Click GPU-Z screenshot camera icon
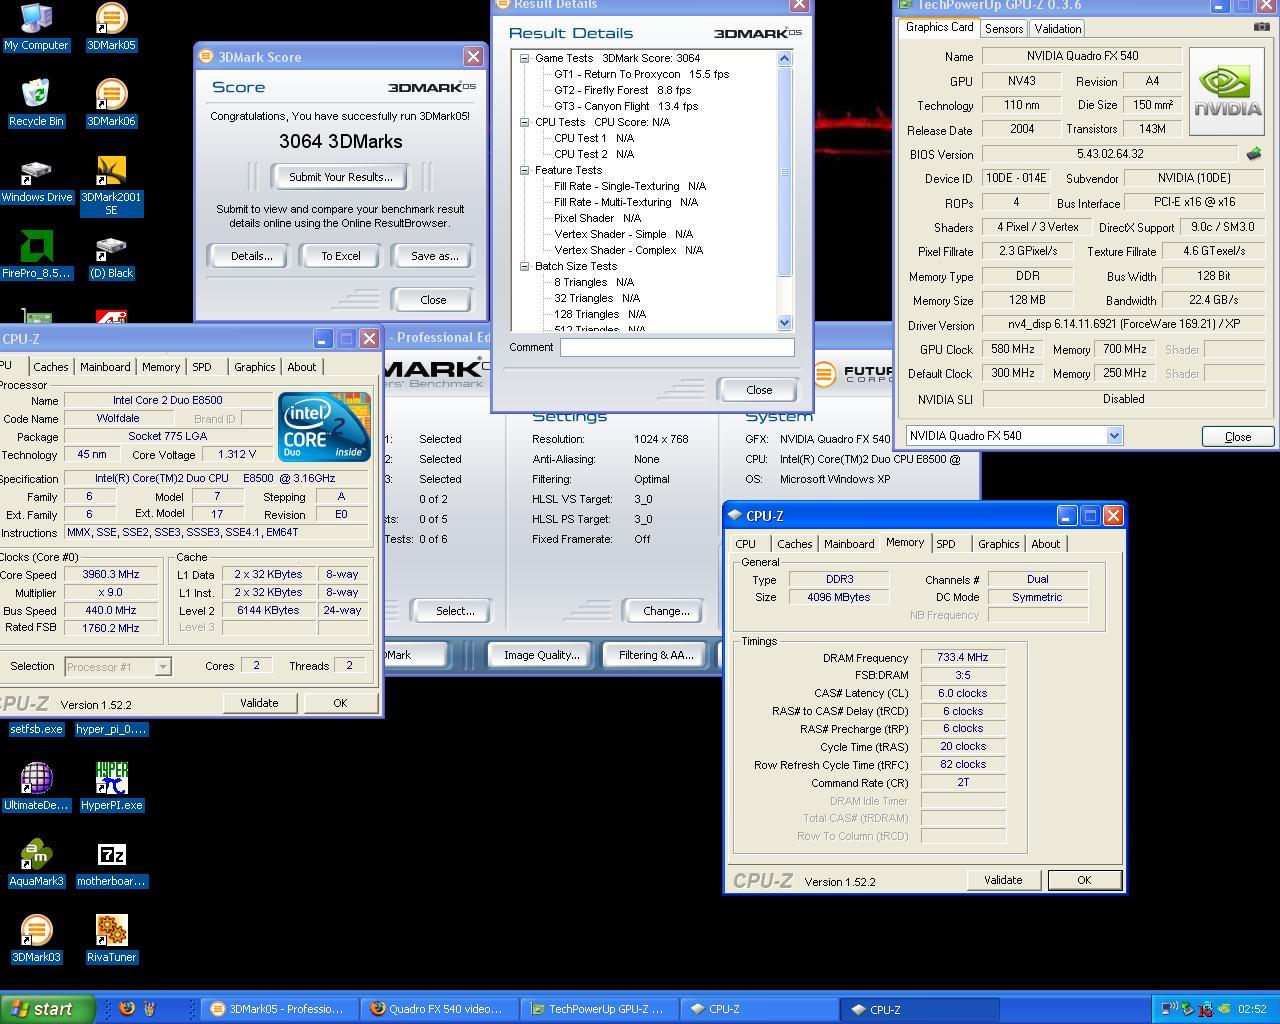 tap(1261, 27)
